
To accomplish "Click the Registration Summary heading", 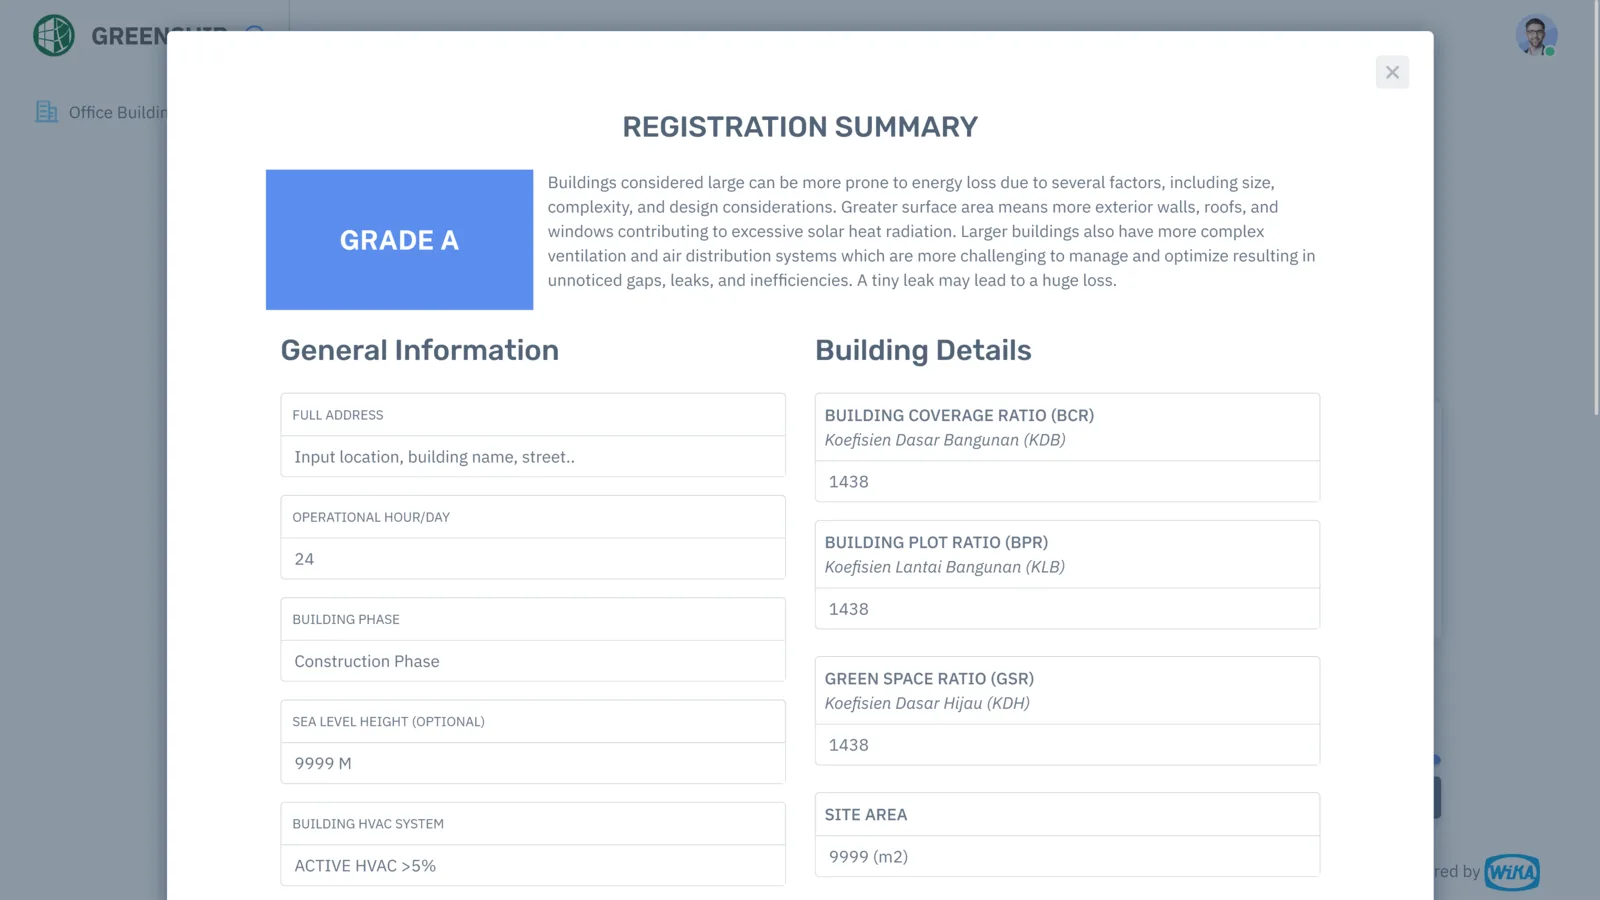I will pos(800,127).
